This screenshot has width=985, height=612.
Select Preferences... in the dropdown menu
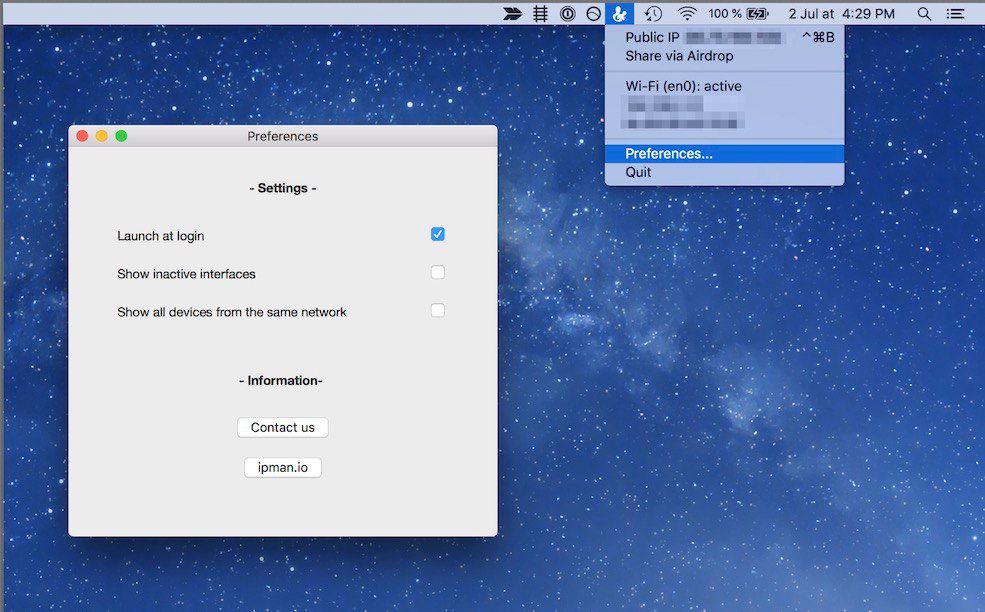coord(724,154)
